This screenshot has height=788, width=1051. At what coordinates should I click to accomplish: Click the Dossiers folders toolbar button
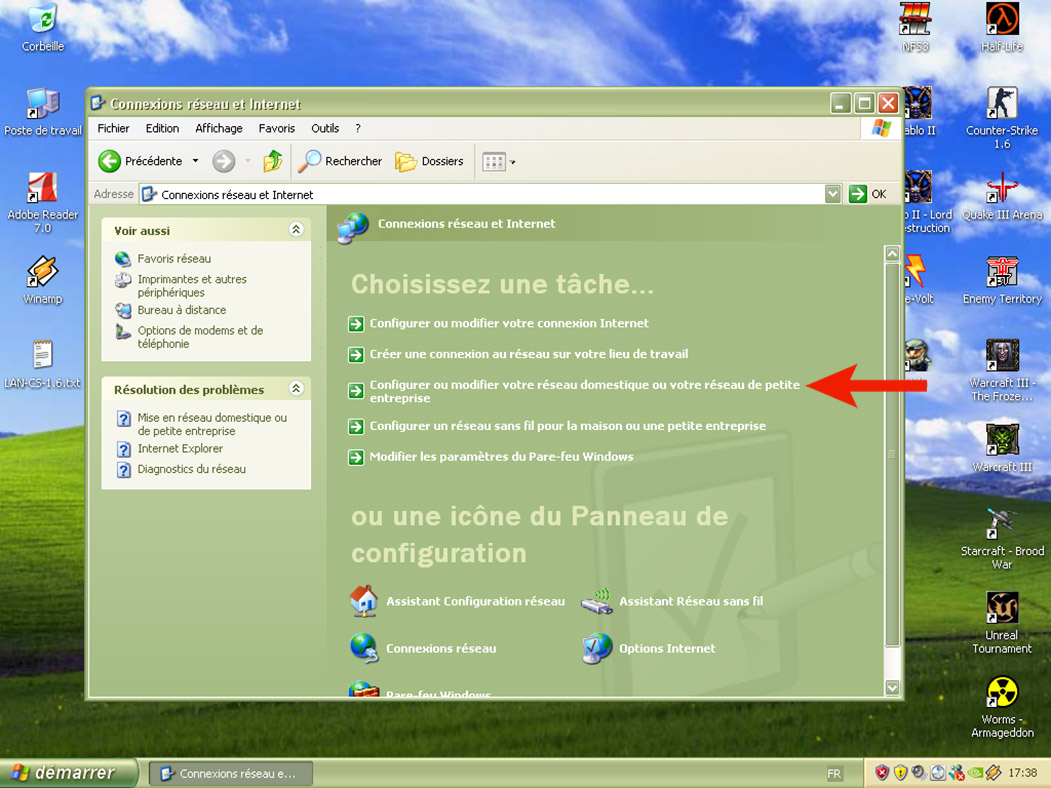point(430,161)
